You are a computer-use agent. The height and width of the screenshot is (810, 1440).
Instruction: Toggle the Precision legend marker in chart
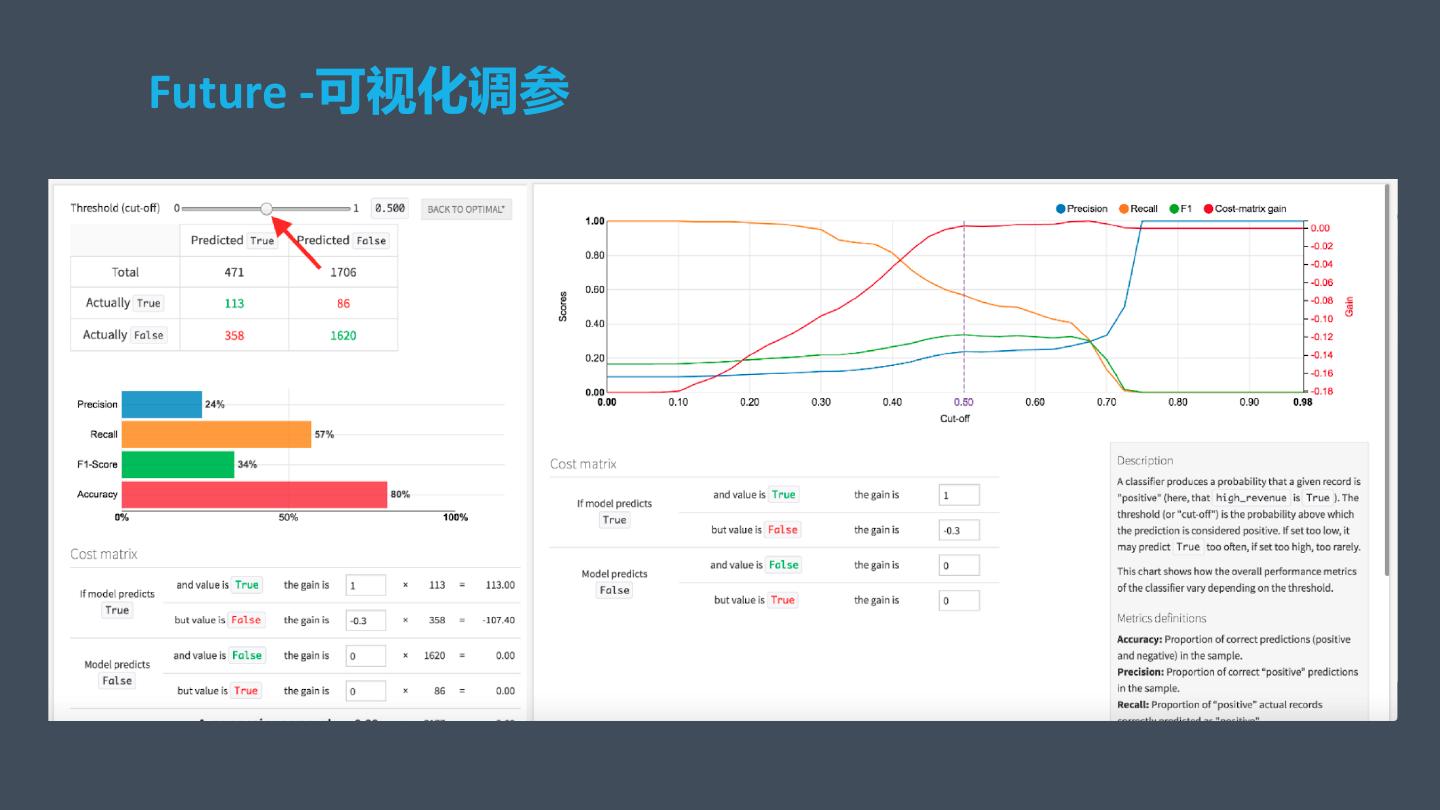[1060, 209]
